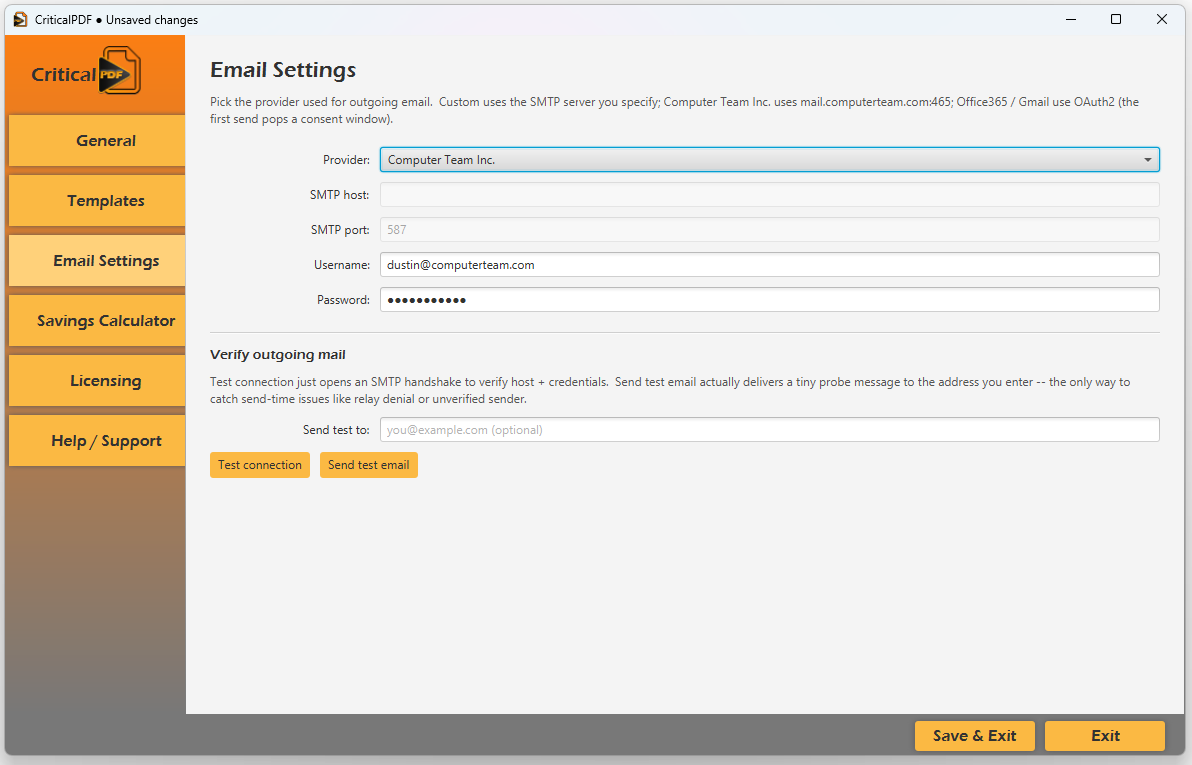Image resolution: width=1192 pixels, height=765 pixels.
Task: Click the Send test to email field
Action: (769, 430)
